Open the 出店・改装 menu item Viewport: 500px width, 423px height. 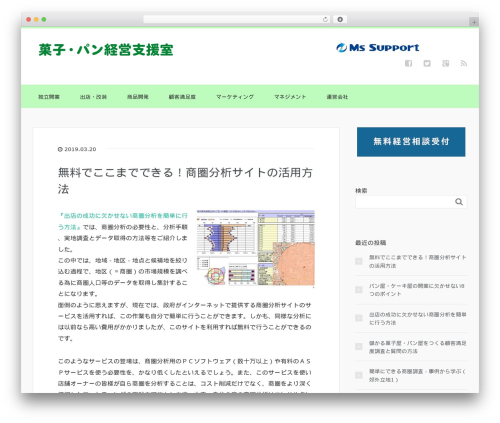pos(93,97)
